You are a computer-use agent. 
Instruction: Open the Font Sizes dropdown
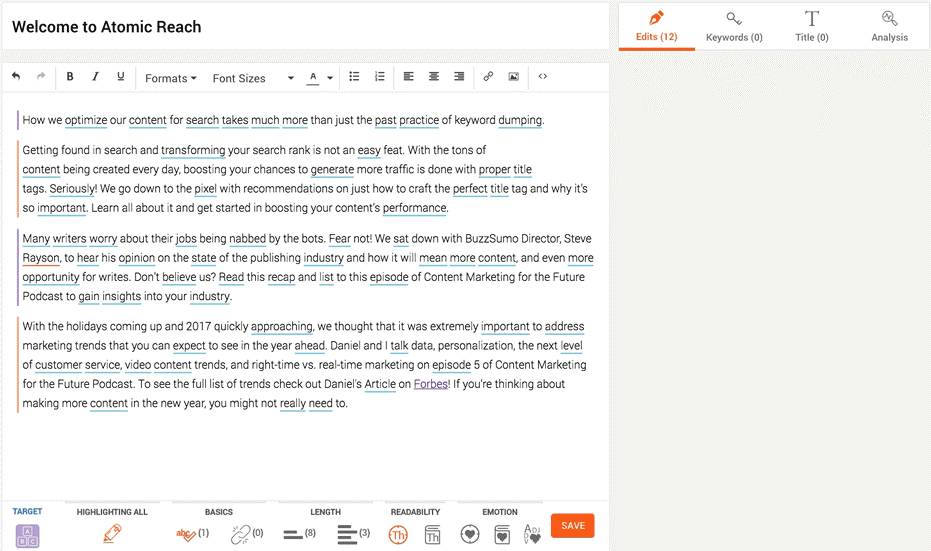[x=253, y=78]
